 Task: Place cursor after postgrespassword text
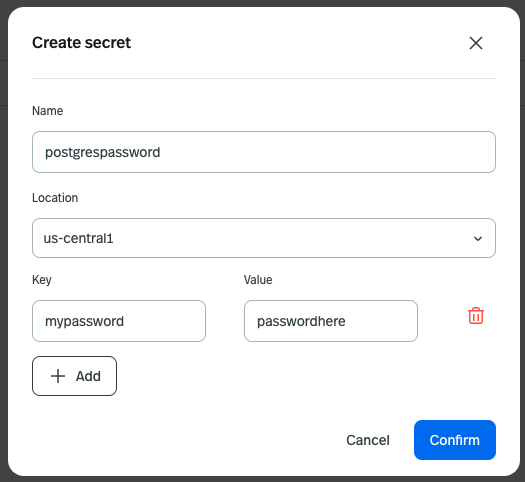[x=161, y=152]
